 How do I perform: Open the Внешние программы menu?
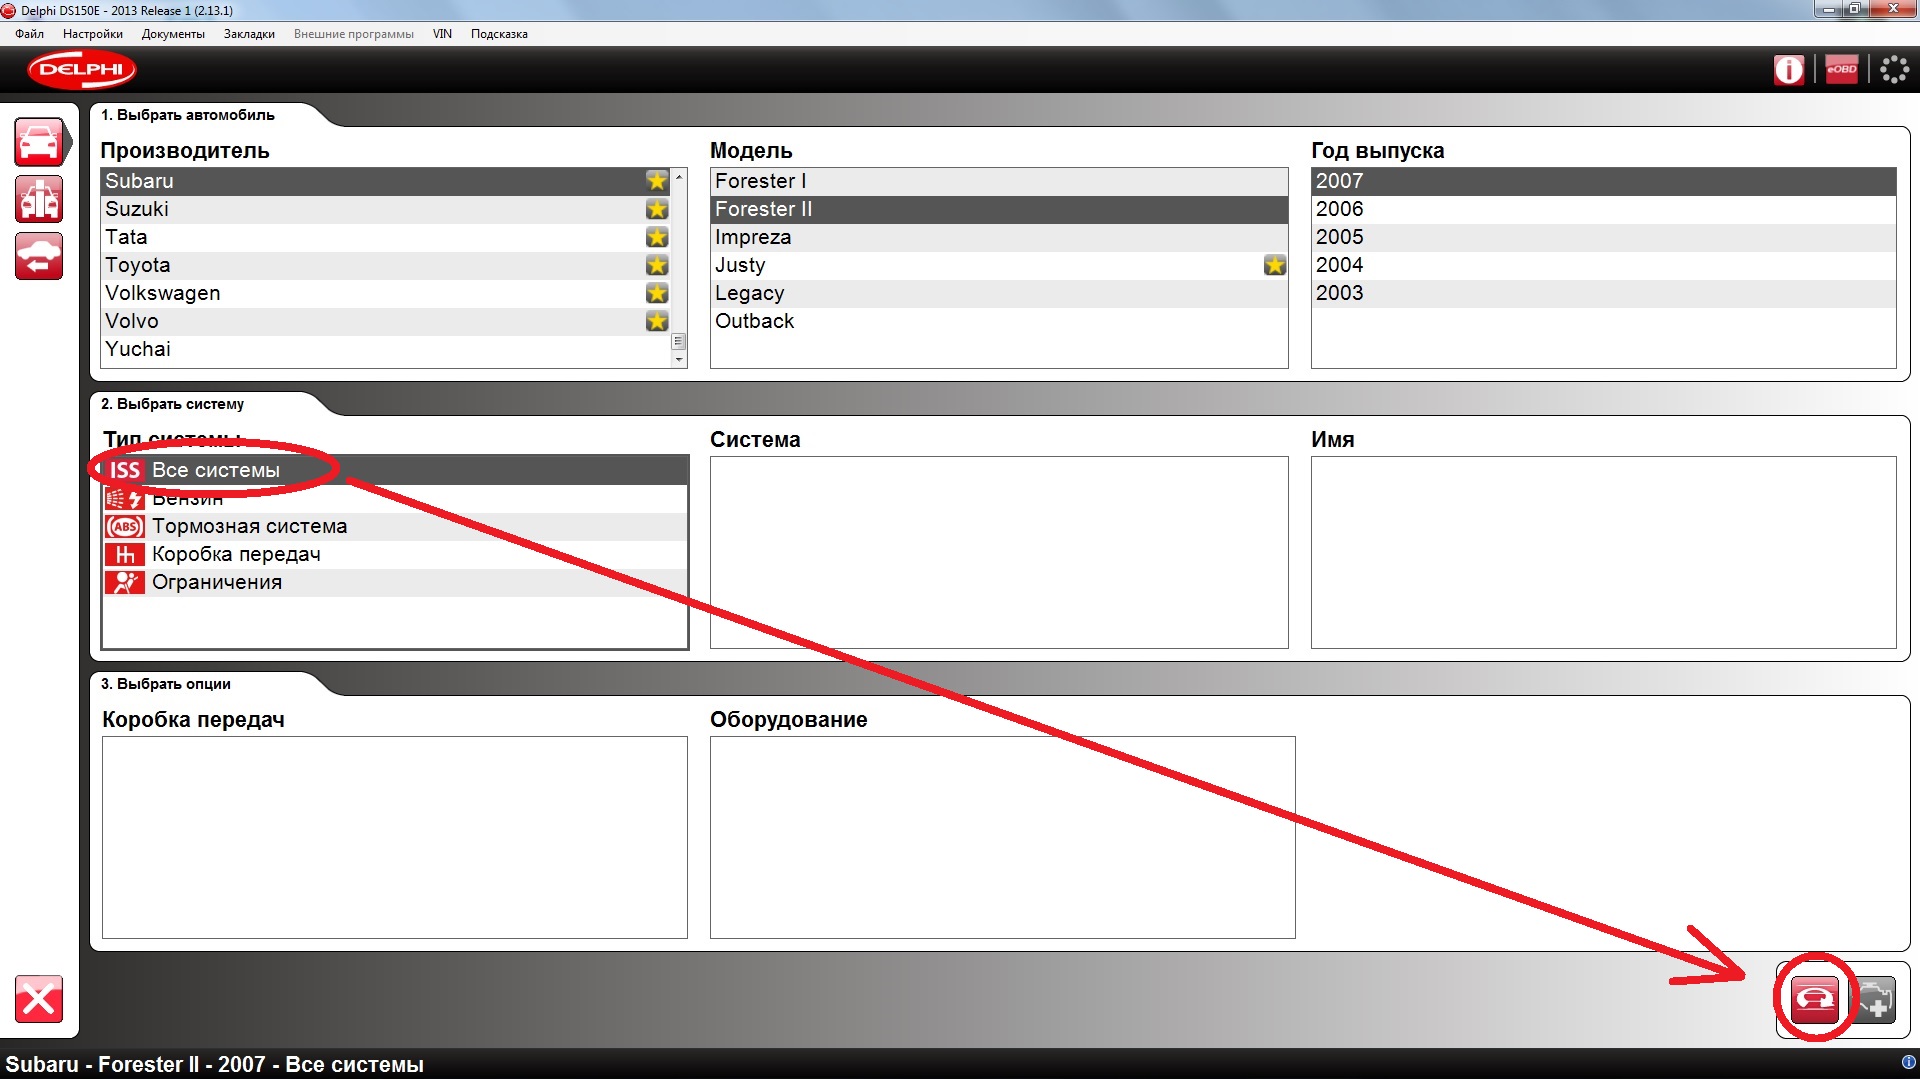tap(354, 34)
